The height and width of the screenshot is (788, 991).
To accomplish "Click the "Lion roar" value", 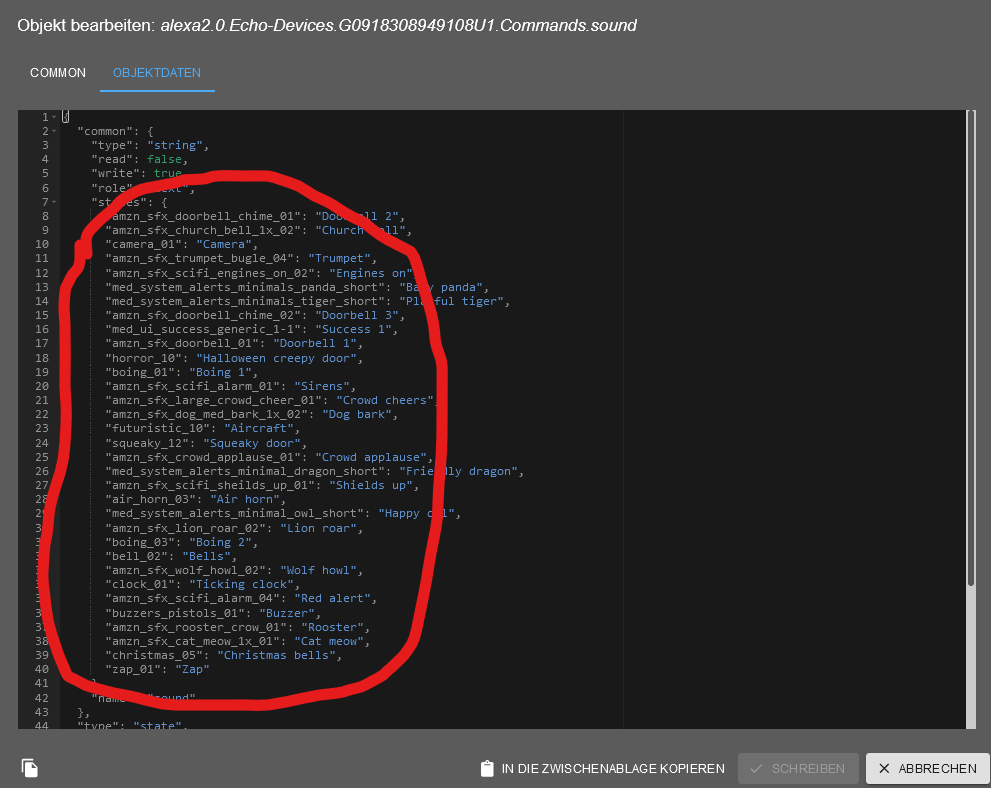I will coord(319,528).
